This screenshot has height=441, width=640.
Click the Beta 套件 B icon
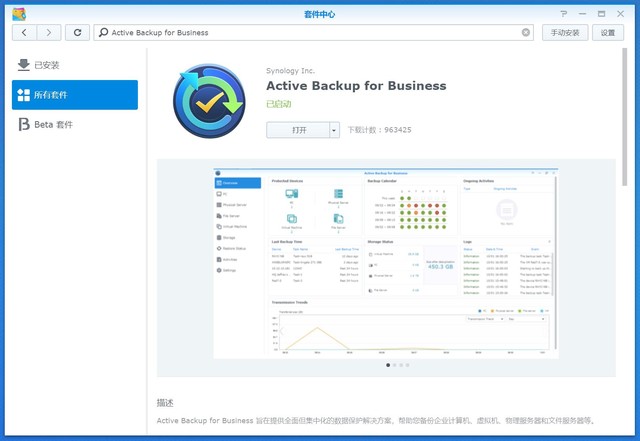click(x=24, y=124)
